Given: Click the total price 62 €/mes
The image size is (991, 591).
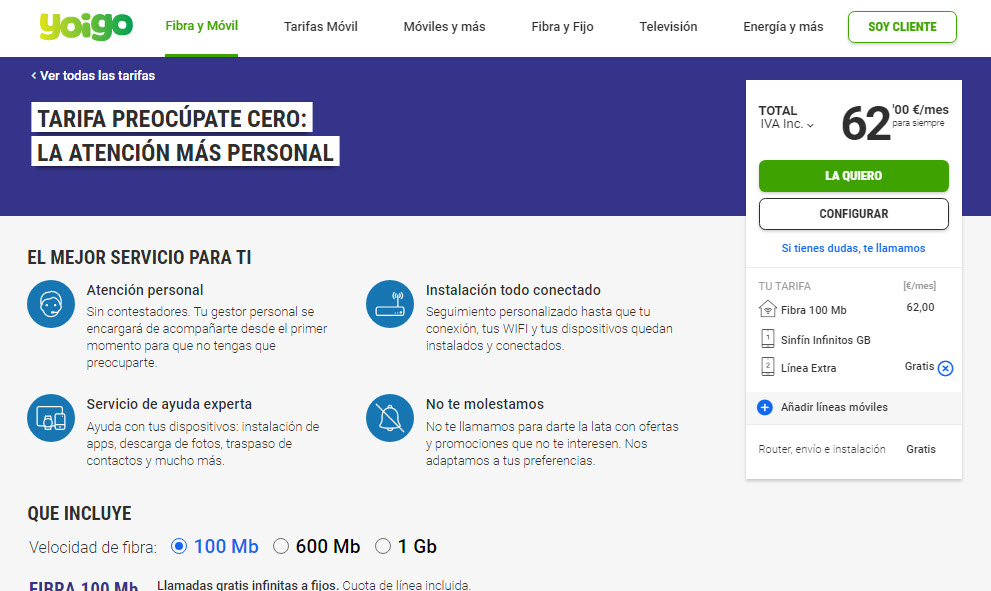Looking at the screenshot, I should click(x=895, y=122).
